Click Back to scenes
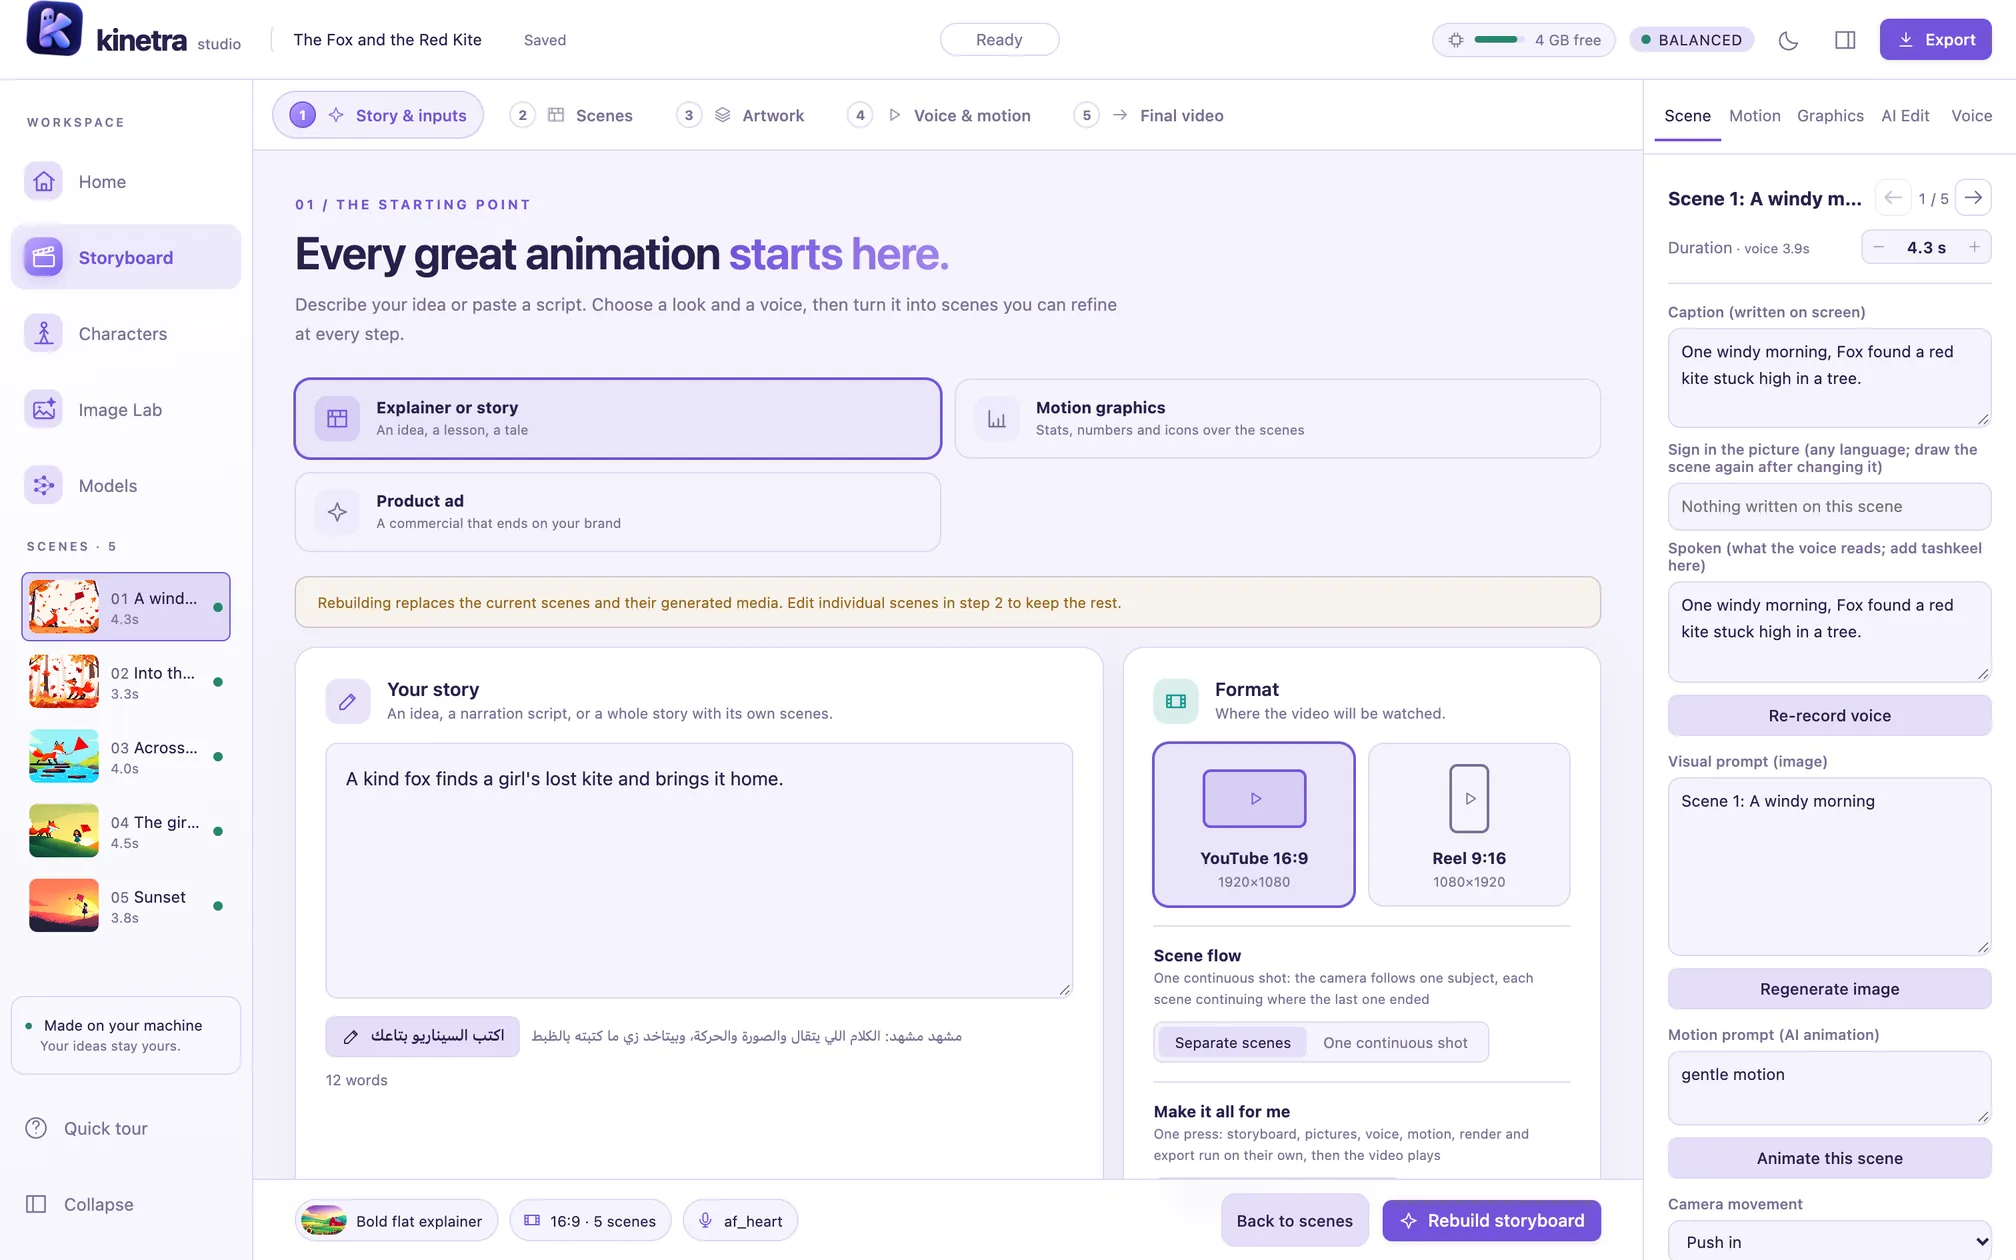 [x=1294, y=1220]
